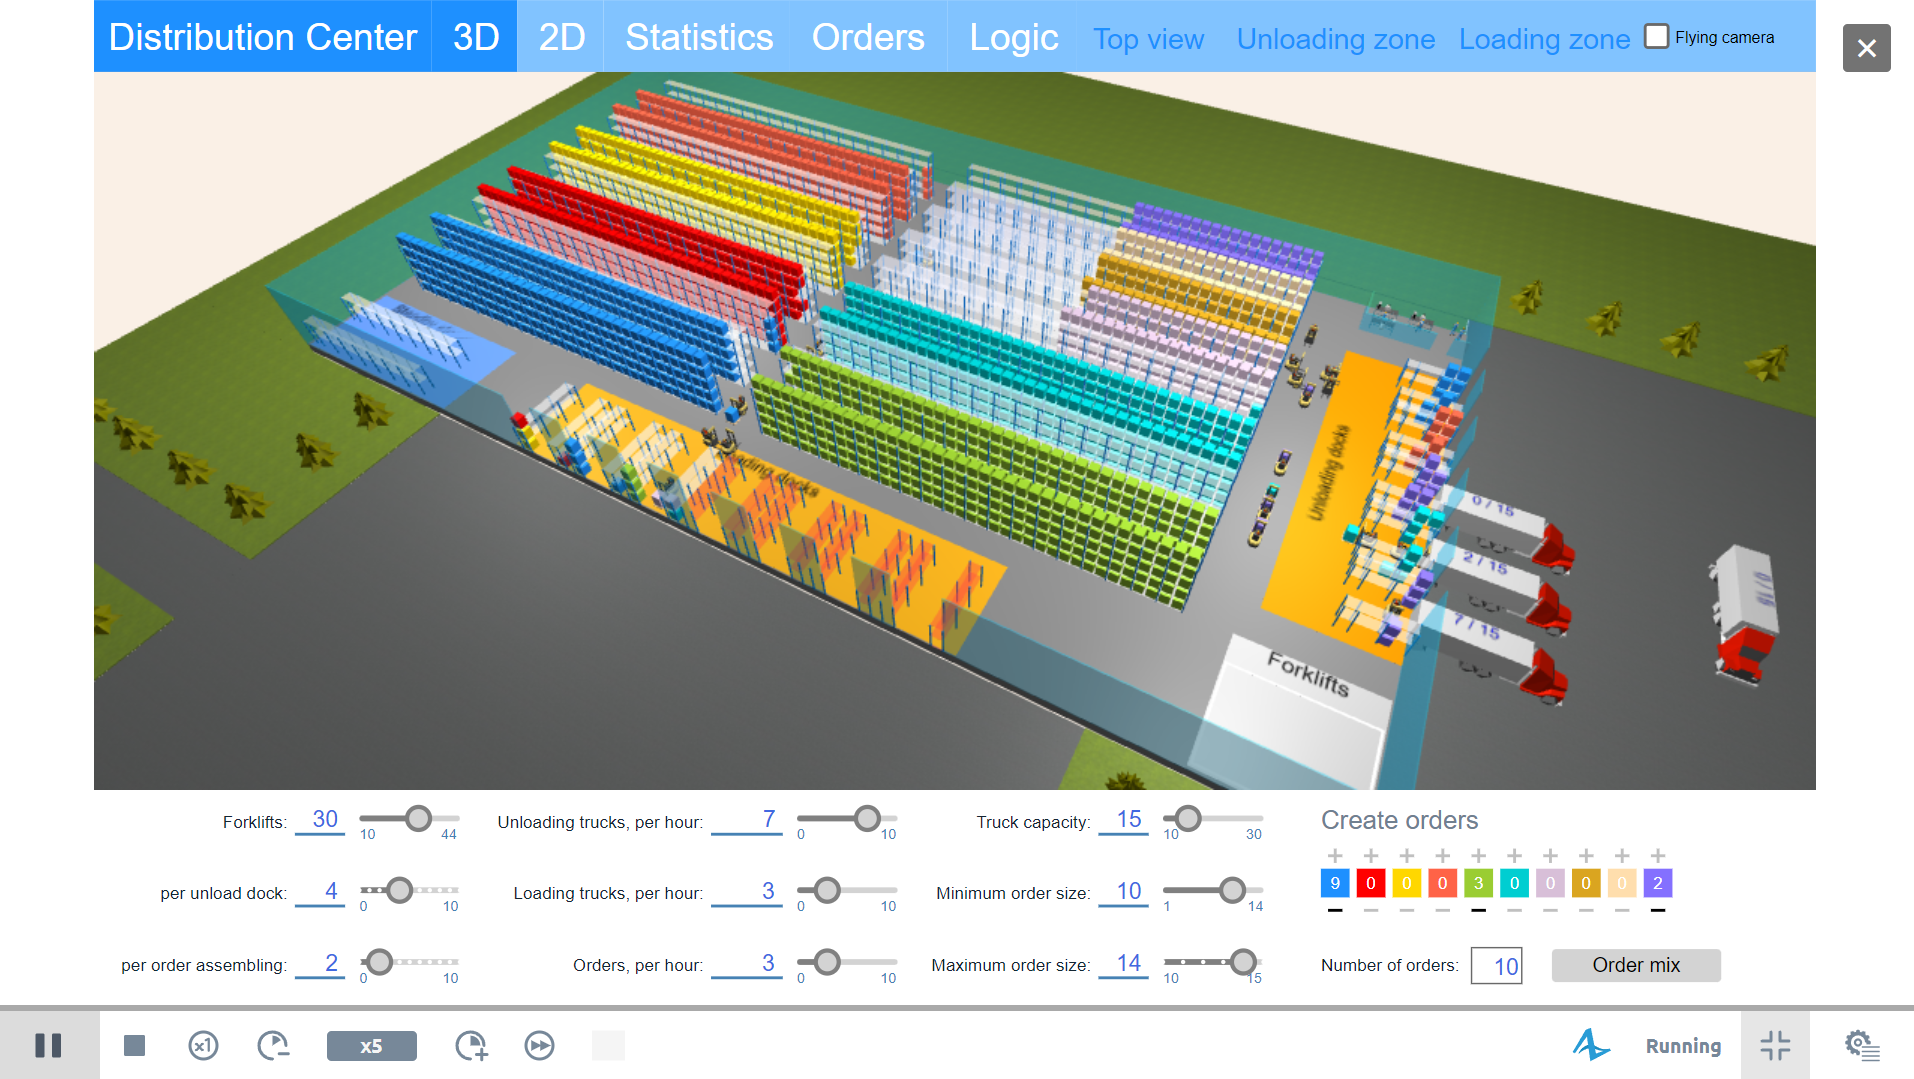
Task: Exit fullscreen with the collapse icon
Action: click(1775, 1045)
